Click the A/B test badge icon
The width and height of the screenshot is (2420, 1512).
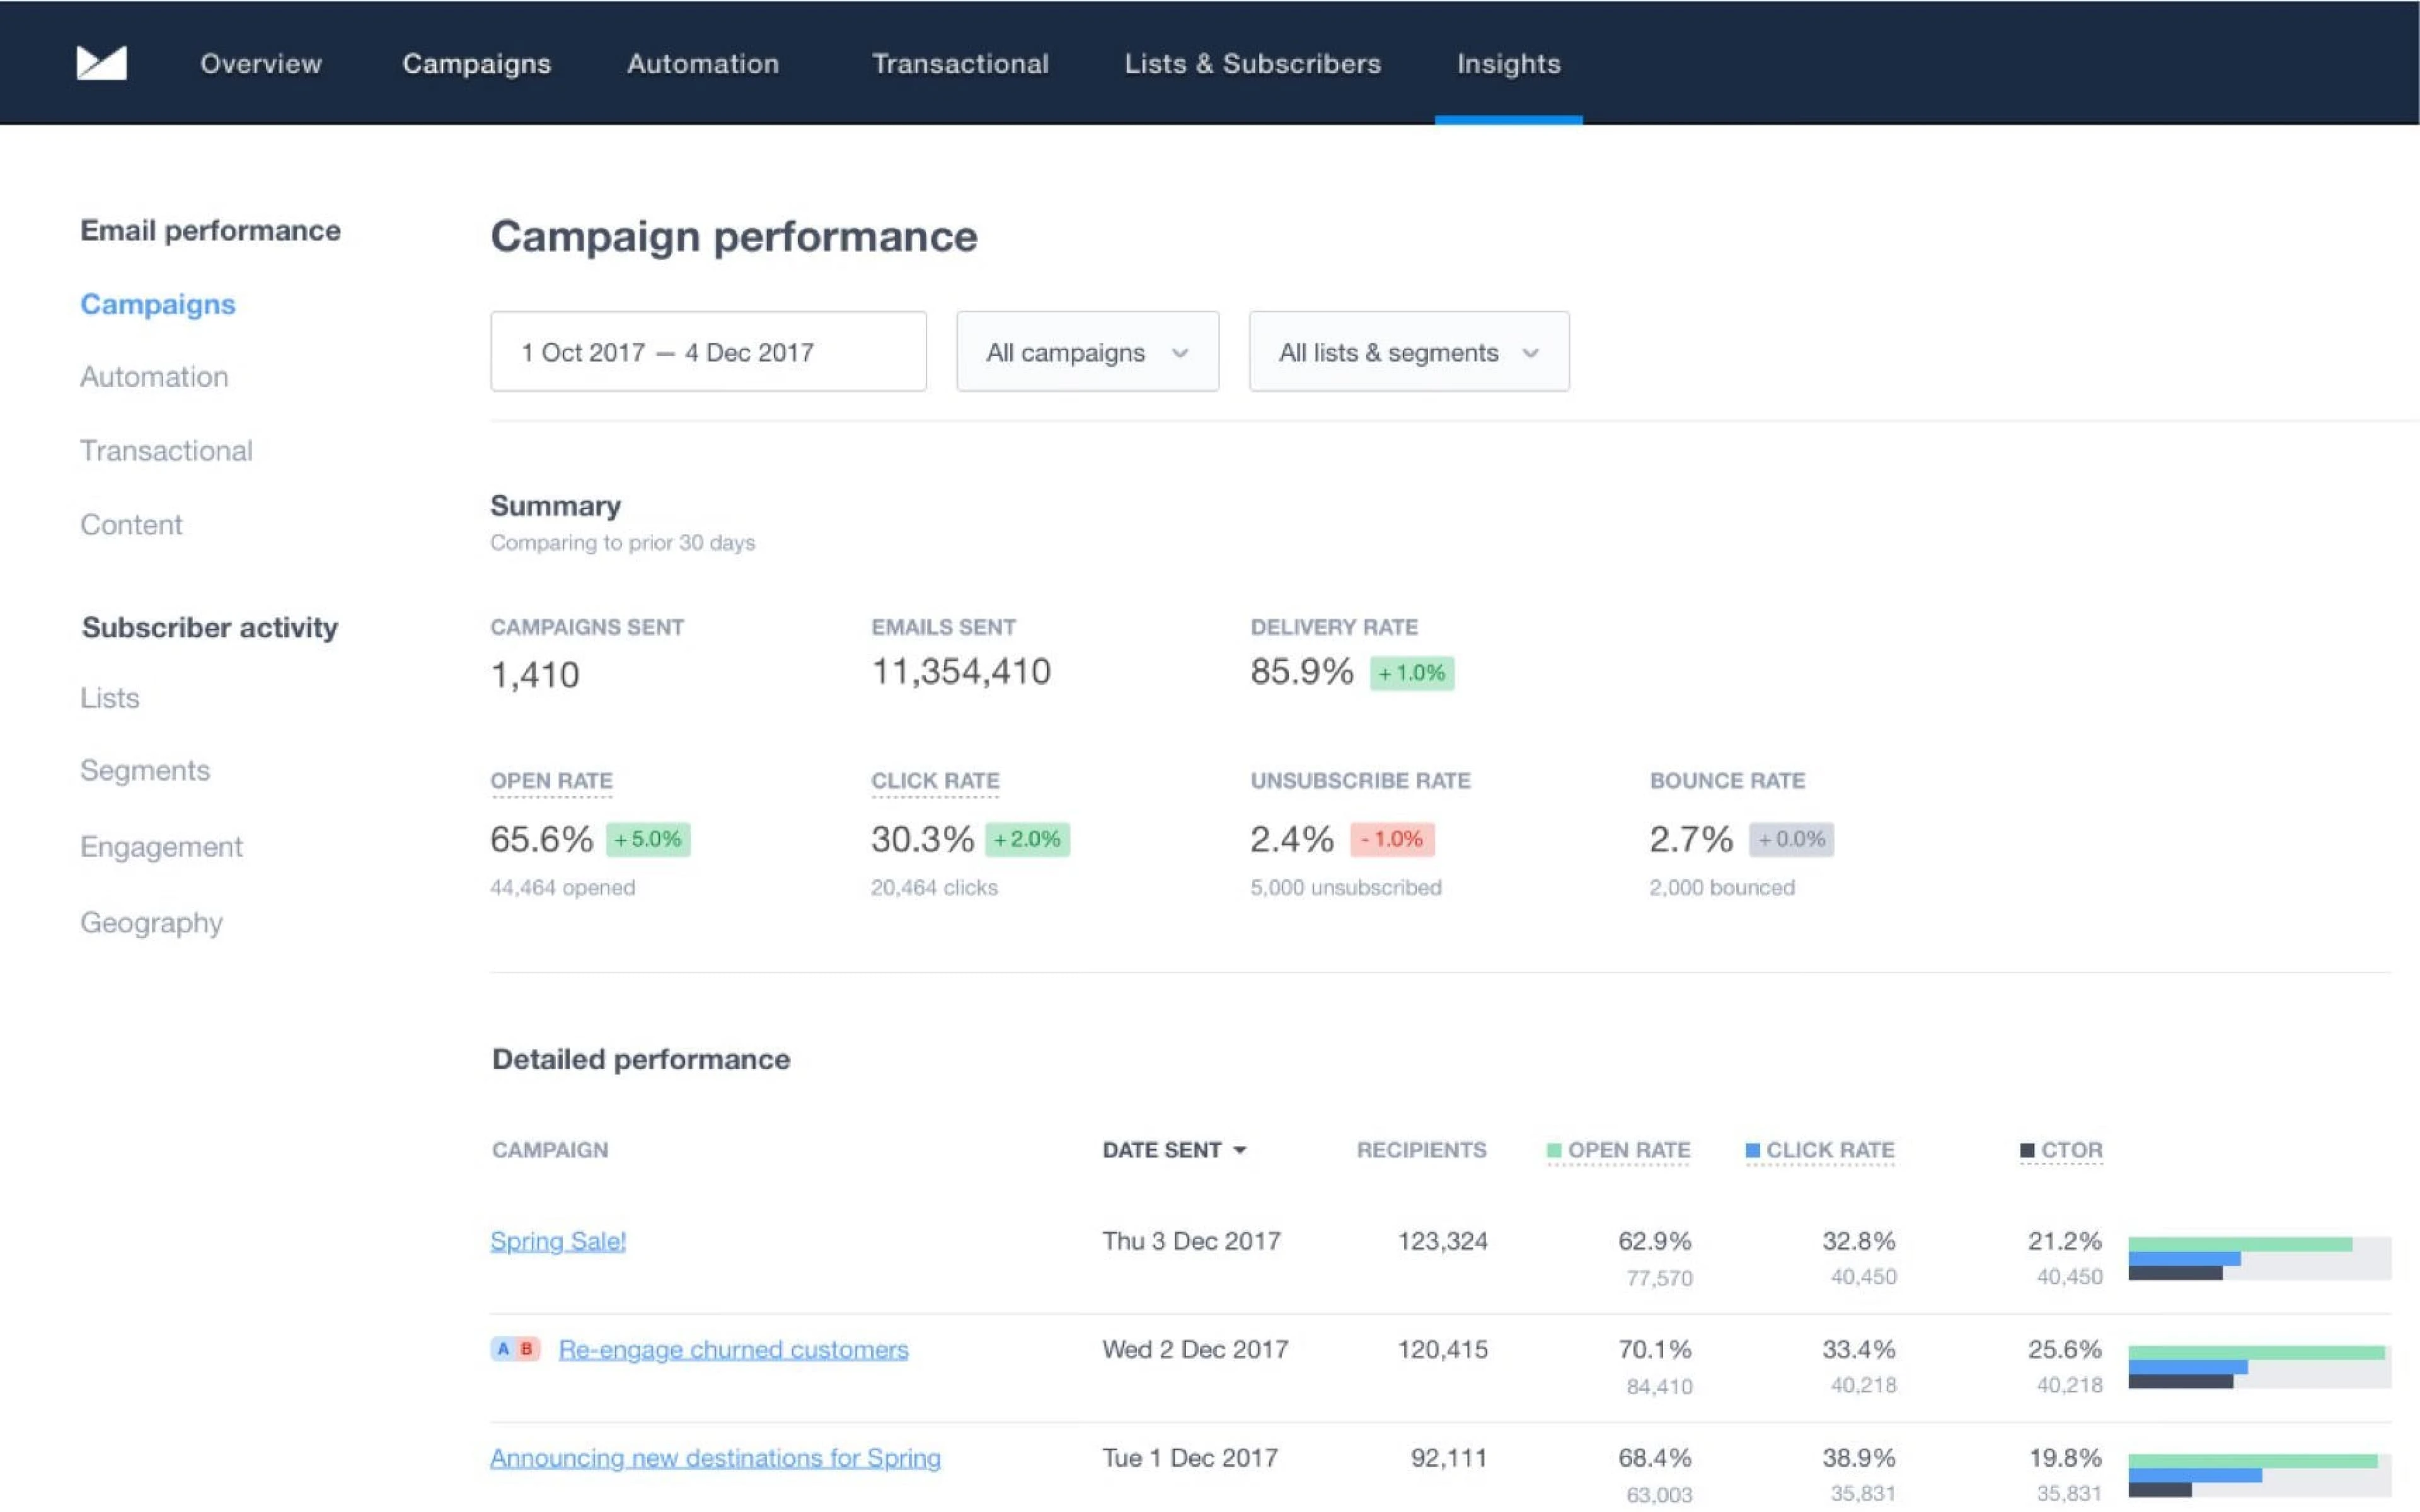point(515,1349)
